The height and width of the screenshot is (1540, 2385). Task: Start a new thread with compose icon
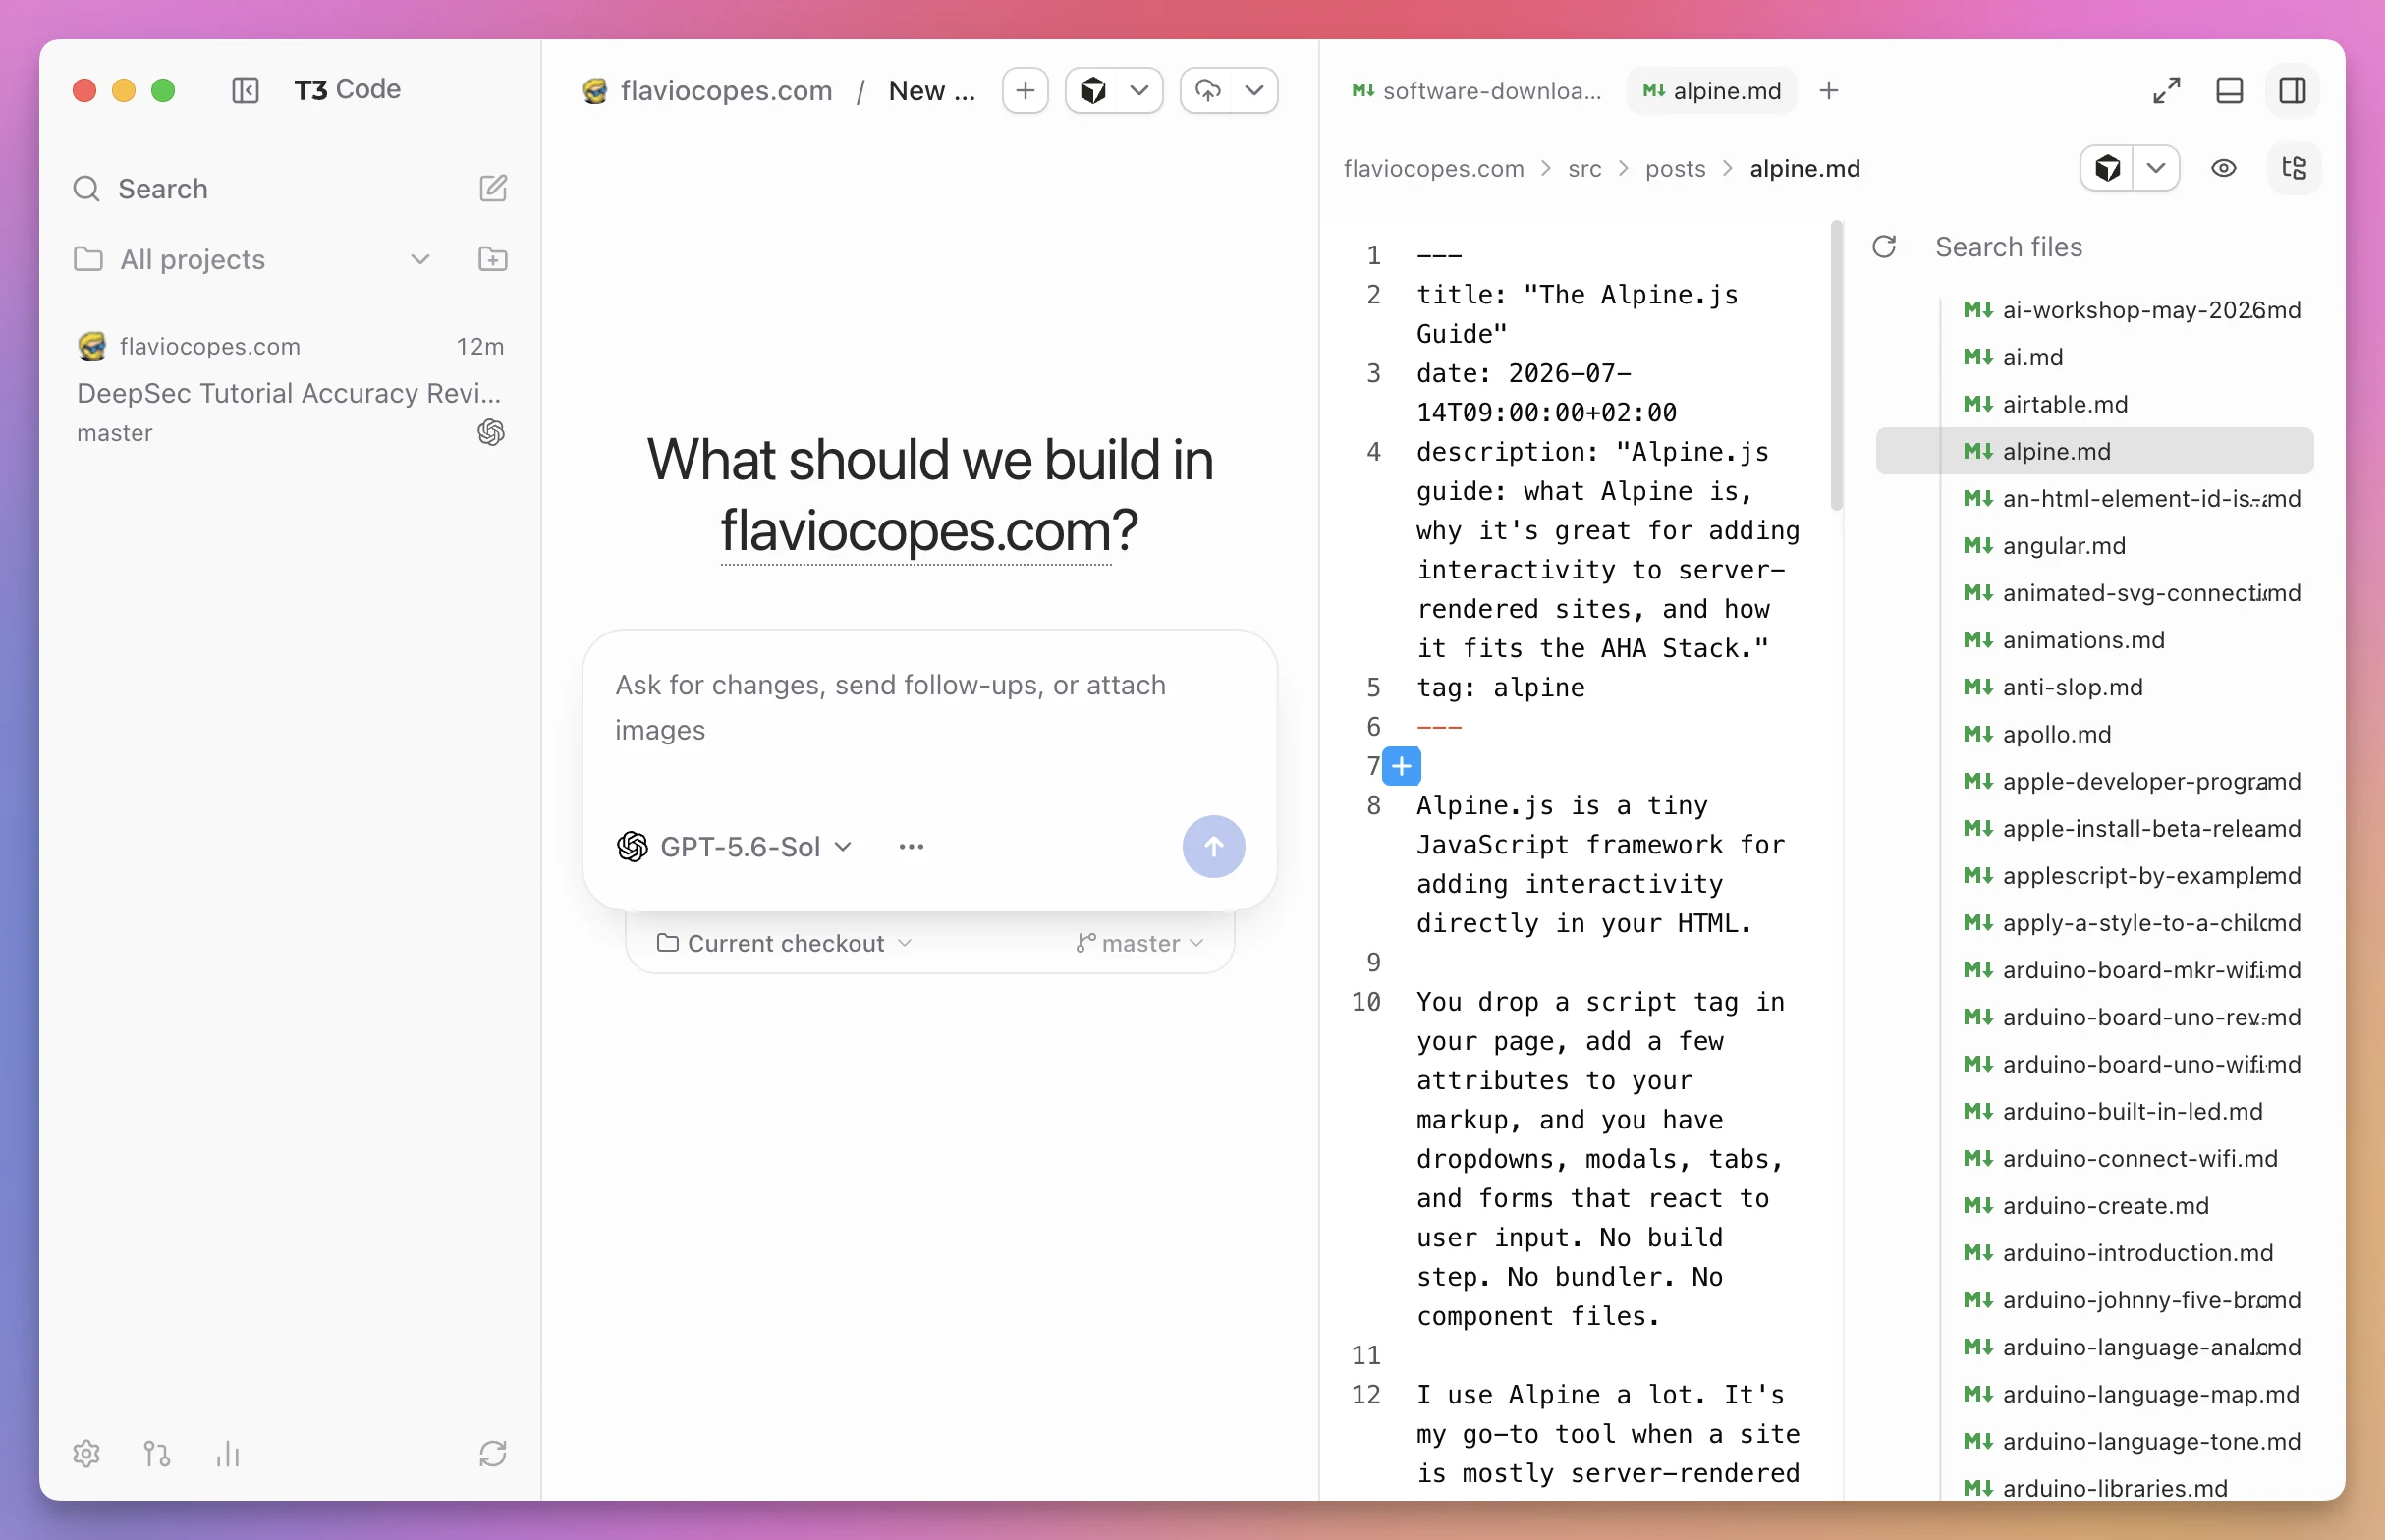pos(493,188)
